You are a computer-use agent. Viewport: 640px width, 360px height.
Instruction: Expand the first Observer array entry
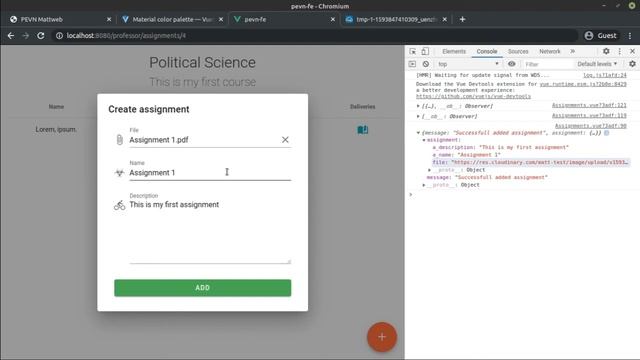click(418, 106)
